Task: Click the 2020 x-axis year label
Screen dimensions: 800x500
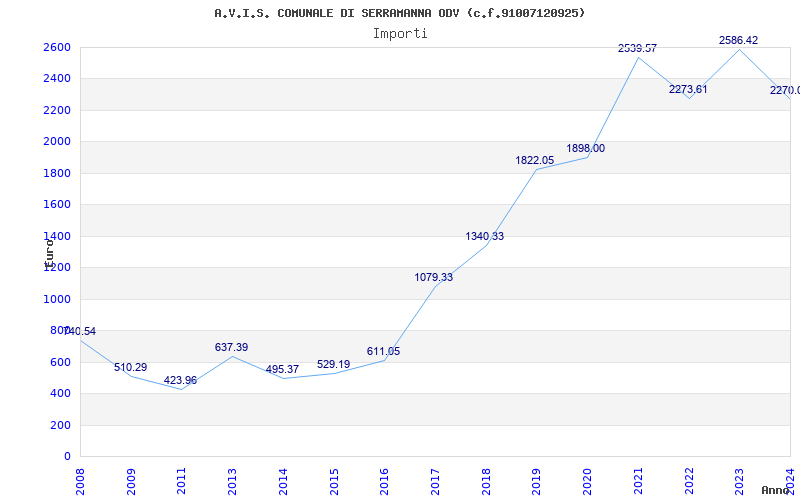Action: pos(587,482)
